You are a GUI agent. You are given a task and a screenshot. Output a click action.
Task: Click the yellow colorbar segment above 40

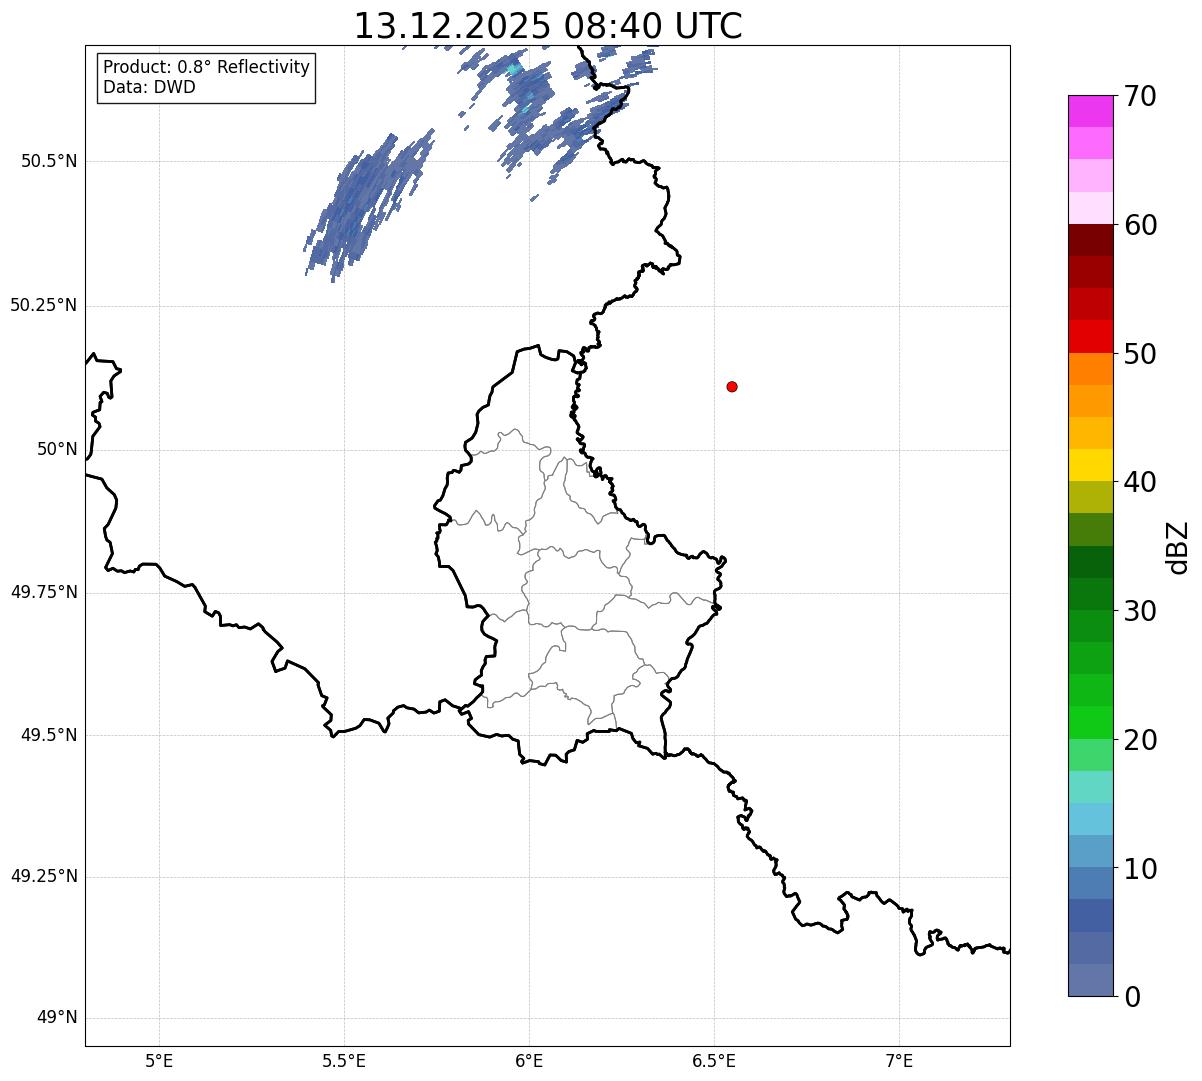(1090, 465)
